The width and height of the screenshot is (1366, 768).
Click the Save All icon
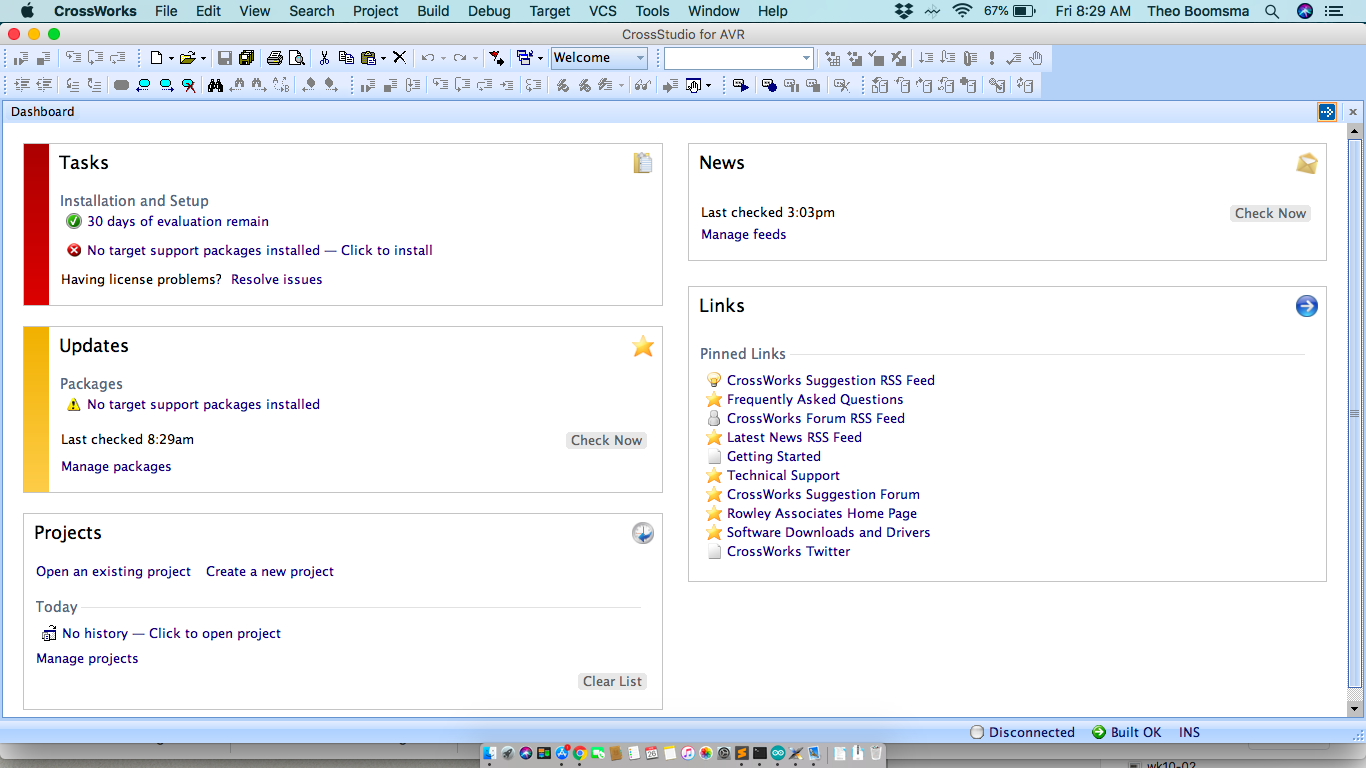click(246, 58)
